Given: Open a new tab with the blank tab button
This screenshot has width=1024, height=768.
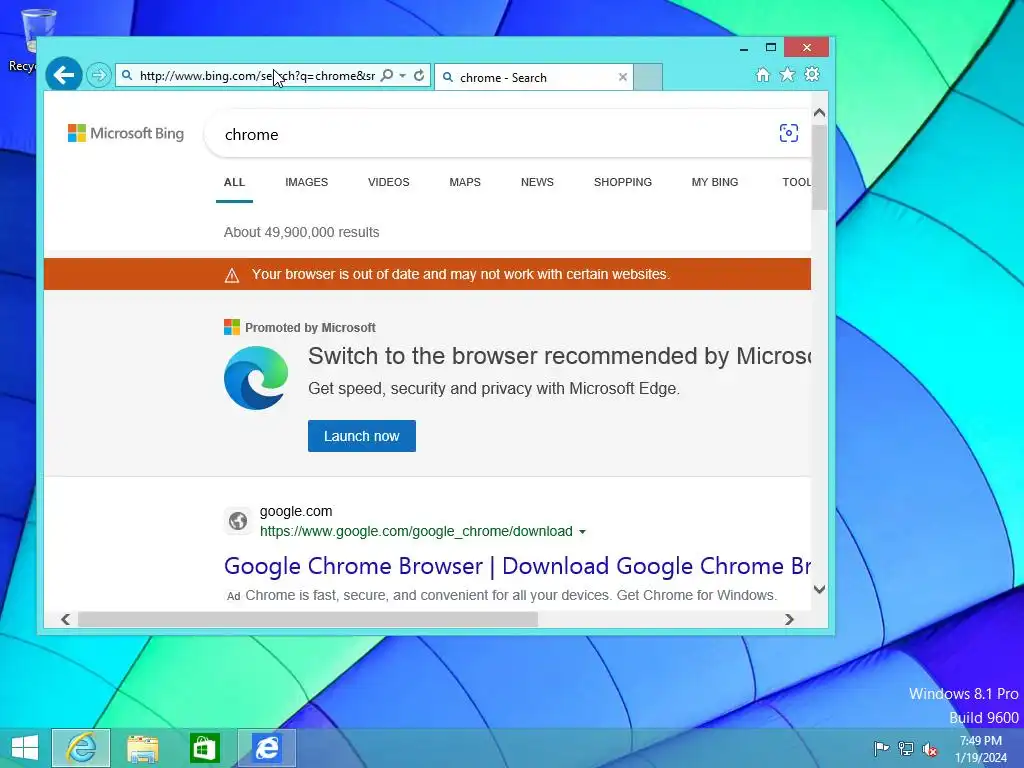Looking at the screenshot, I should [648, 77].
